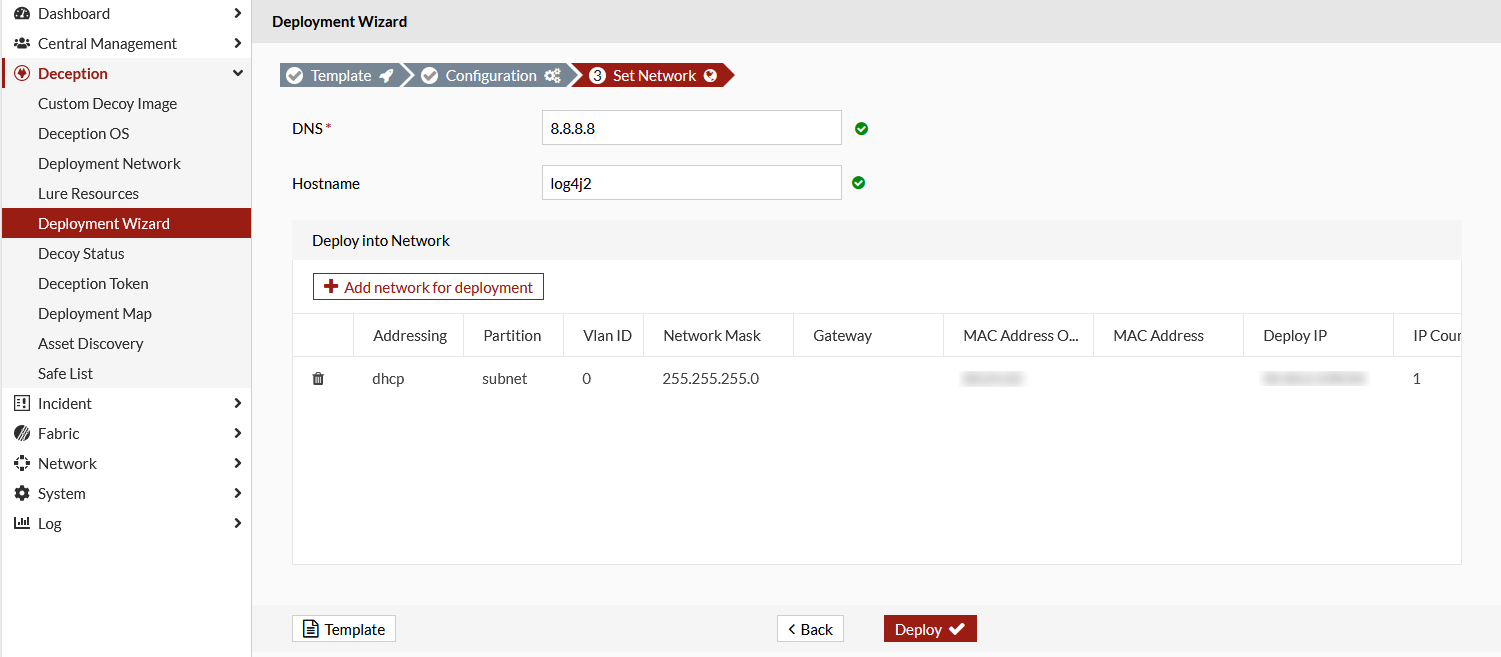Click the gears icon on Configuration step

tap(552, 76)
